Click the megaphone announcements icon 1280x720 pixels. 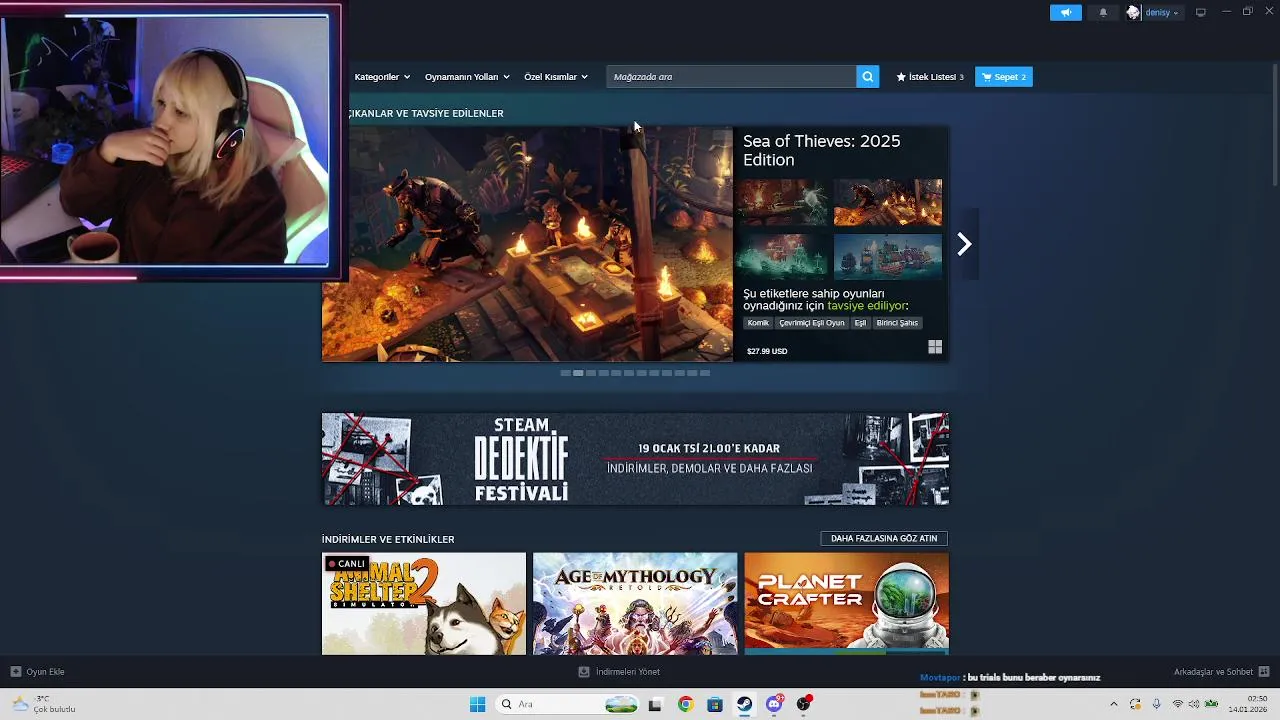coord(1065,12)
